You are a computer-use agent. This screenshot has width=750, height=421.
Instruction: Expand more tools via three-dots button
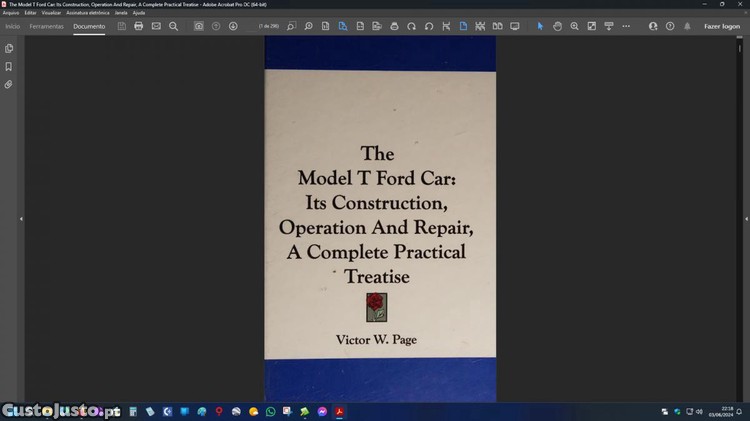(626, 26)
